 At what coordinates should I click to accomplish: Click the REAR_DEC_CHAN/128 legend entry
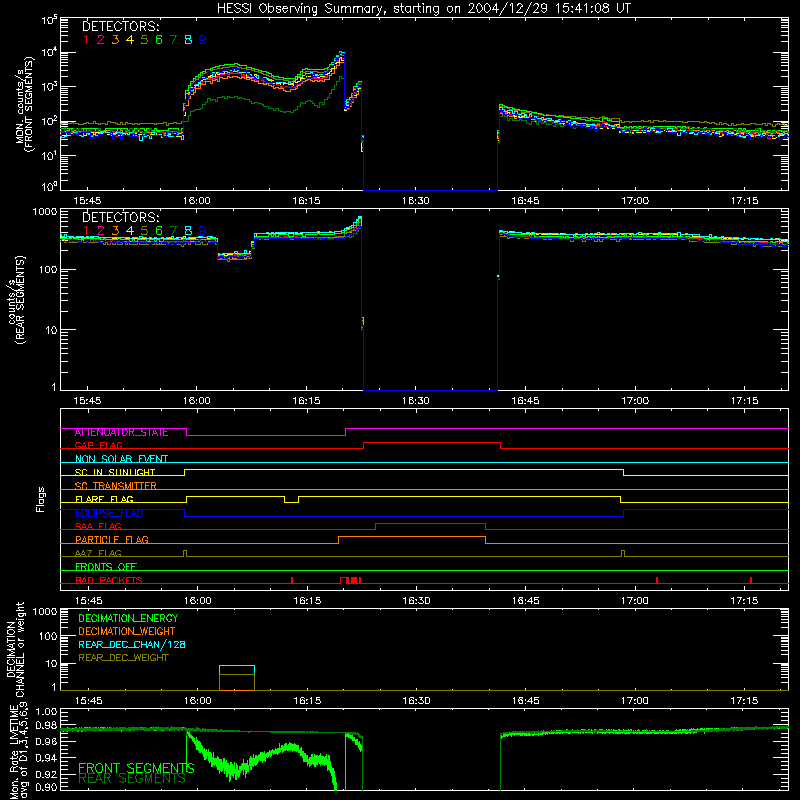coord(132,645)
